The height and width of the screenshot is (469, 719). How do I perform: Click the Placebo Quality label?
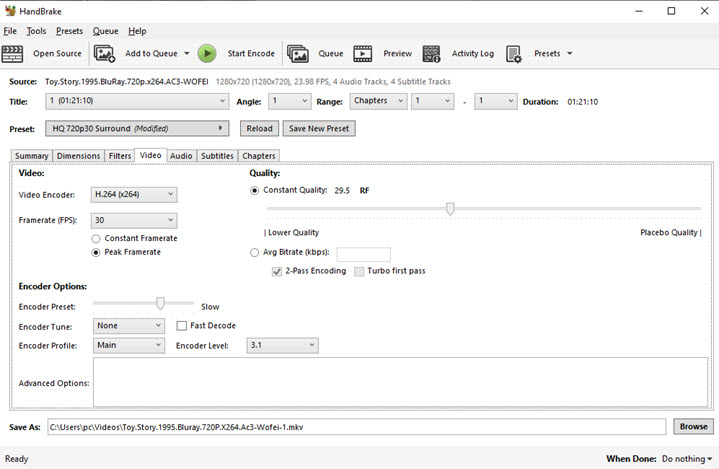[669, 232]
